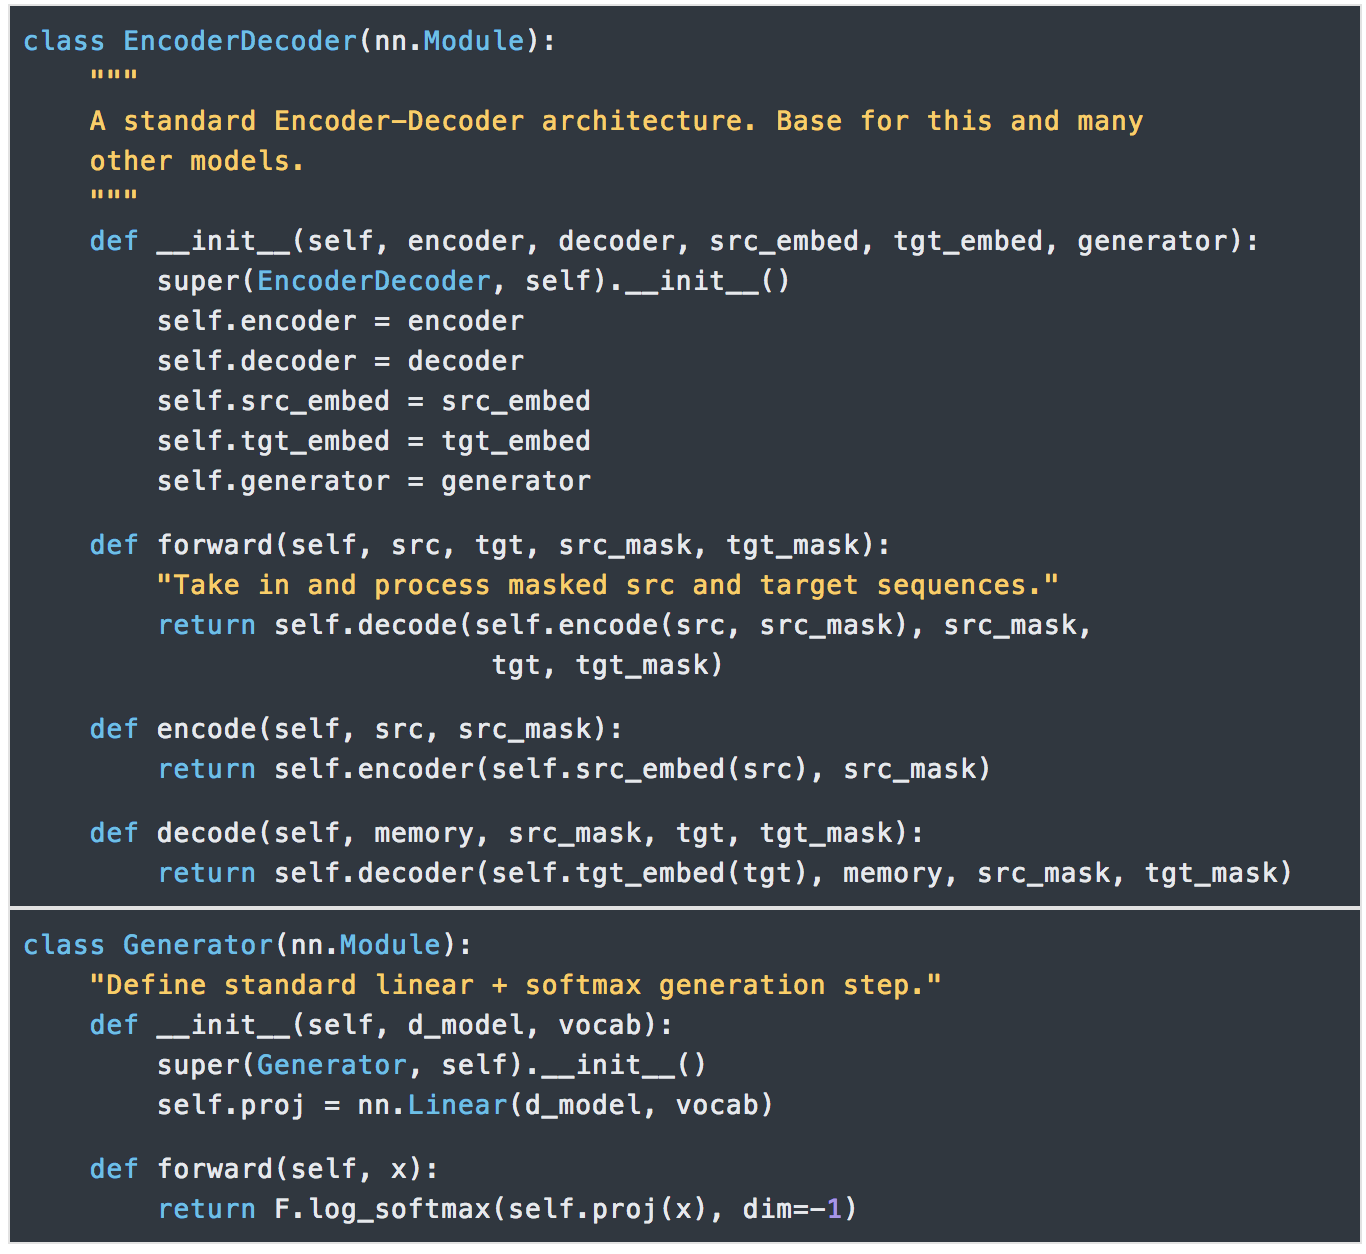Click the self.tgt_embed assignment line
1366x1254 pixels.
pos(374,441)
